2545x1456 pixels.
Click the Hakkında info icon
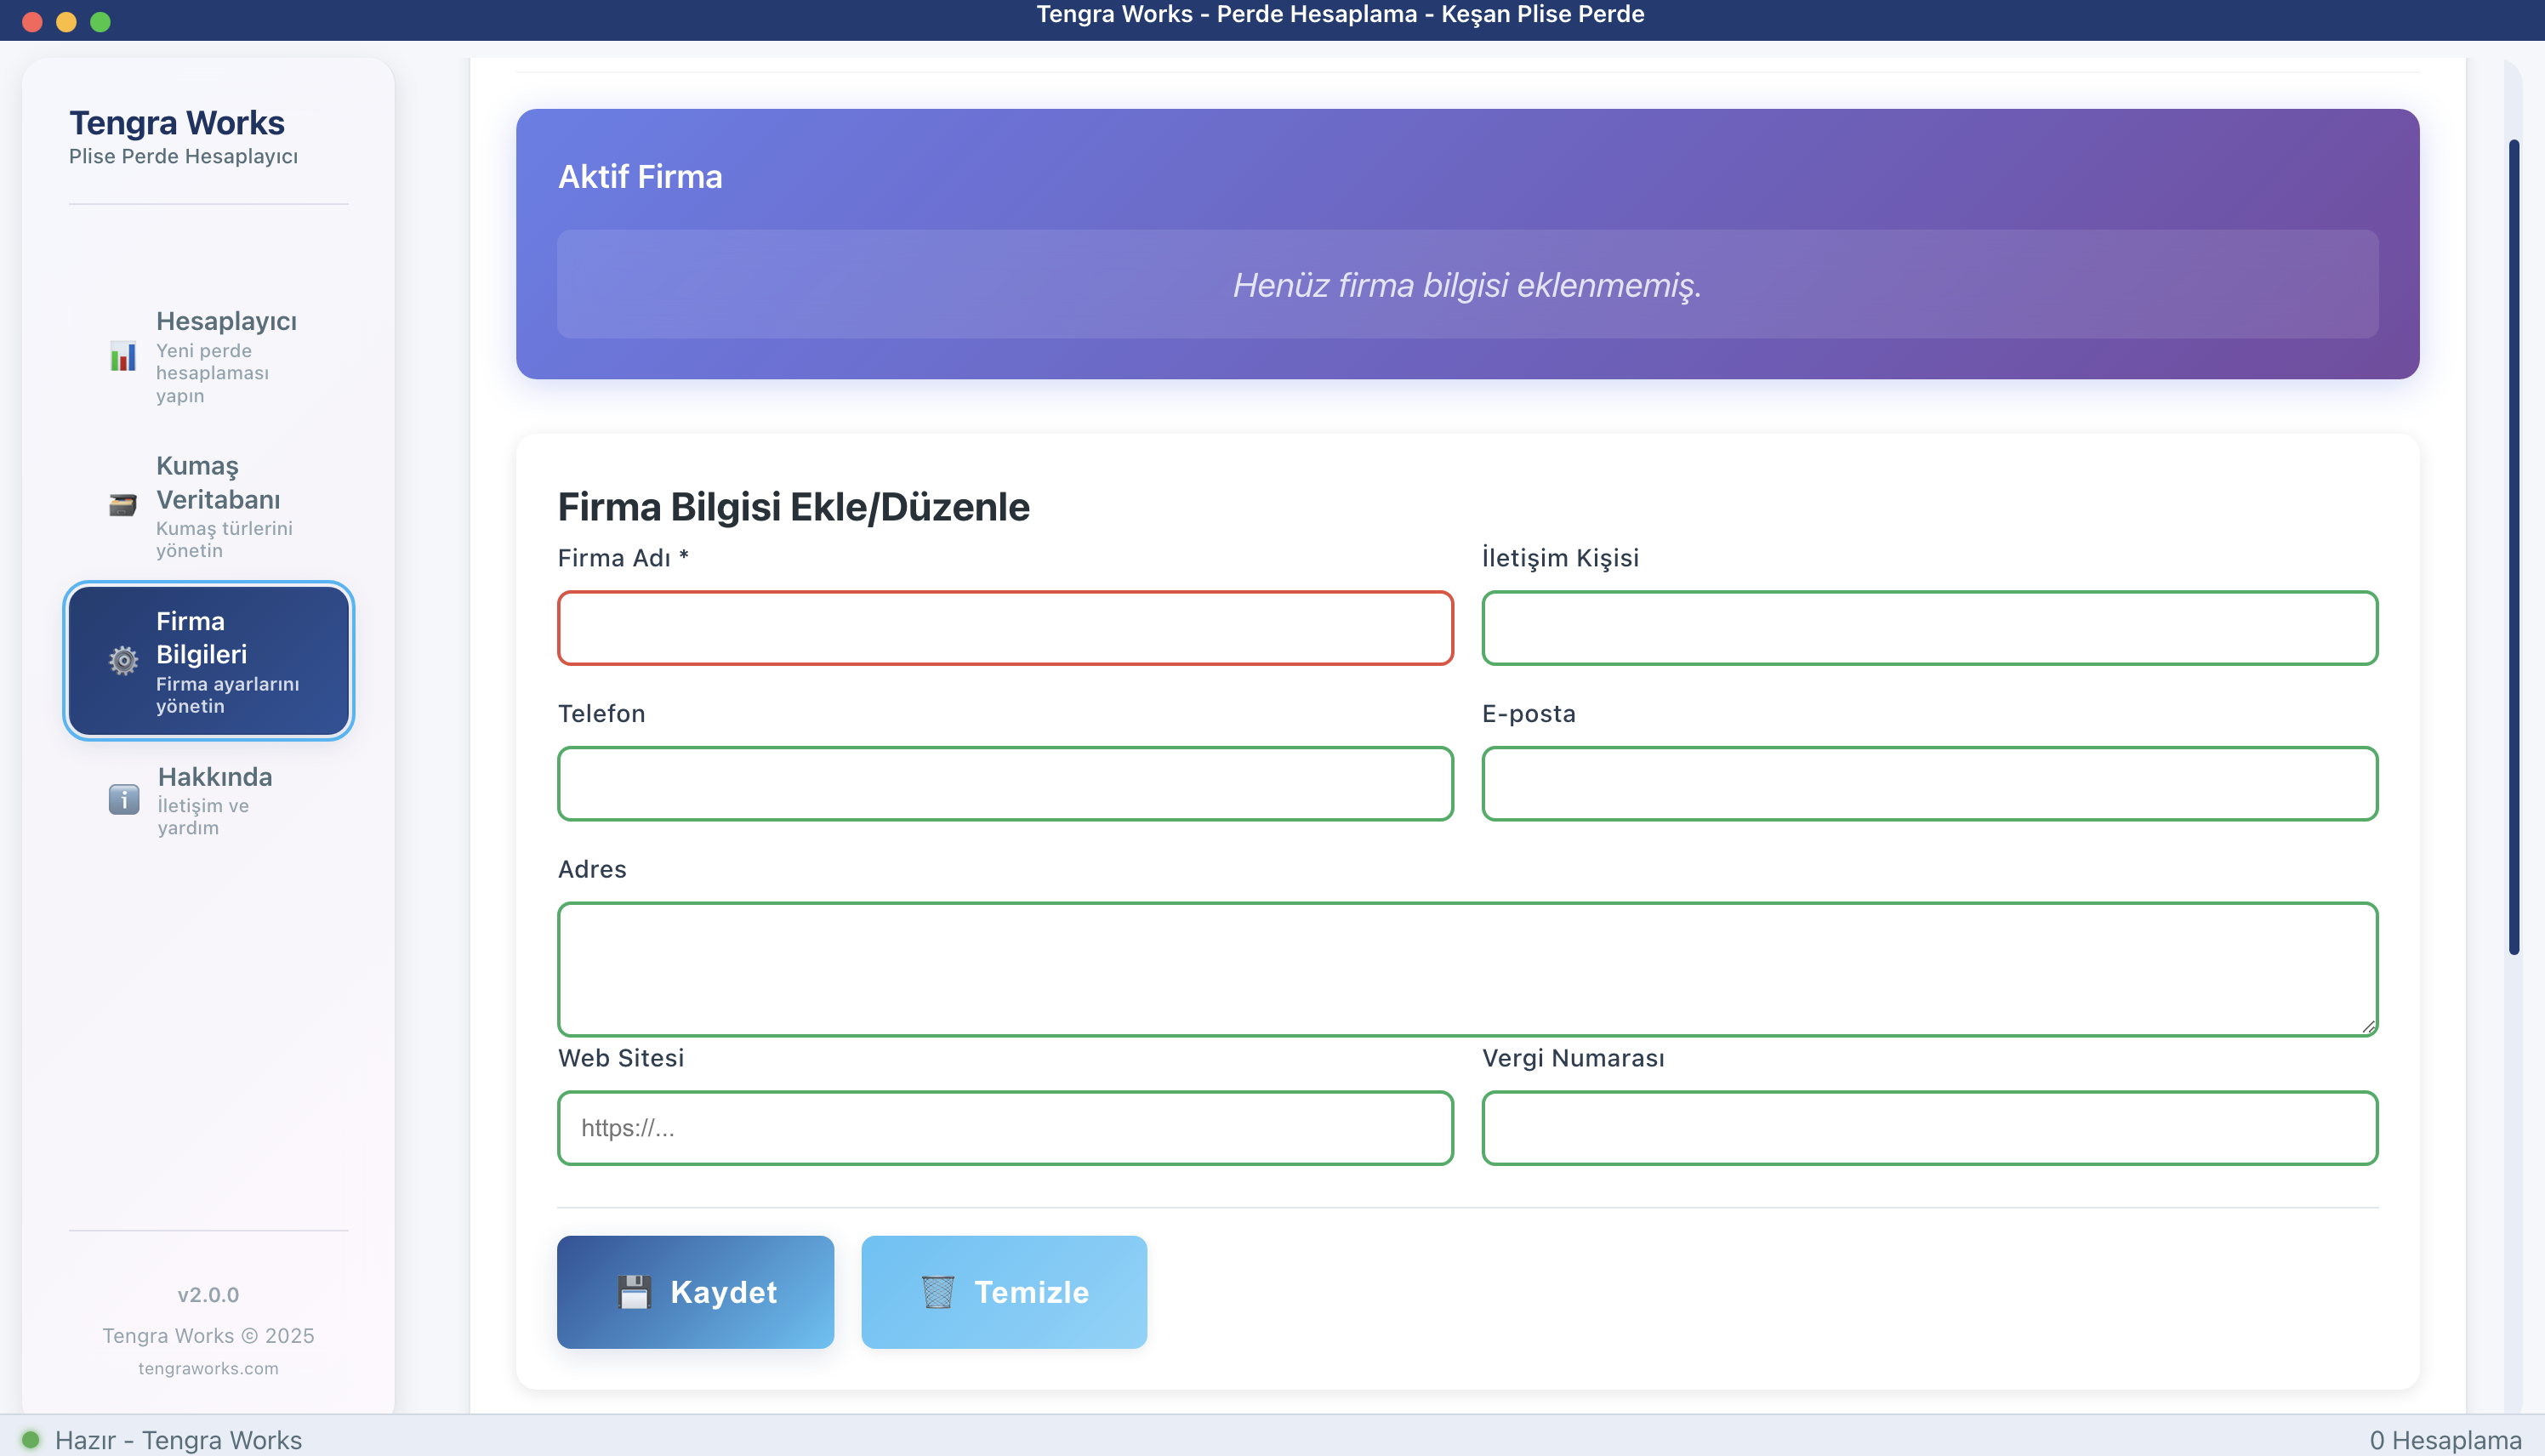click(124, 800)
